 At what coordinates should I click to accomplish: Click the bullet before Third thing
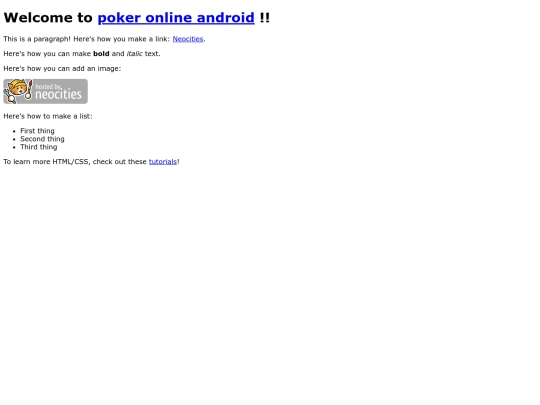click(14, 147)
